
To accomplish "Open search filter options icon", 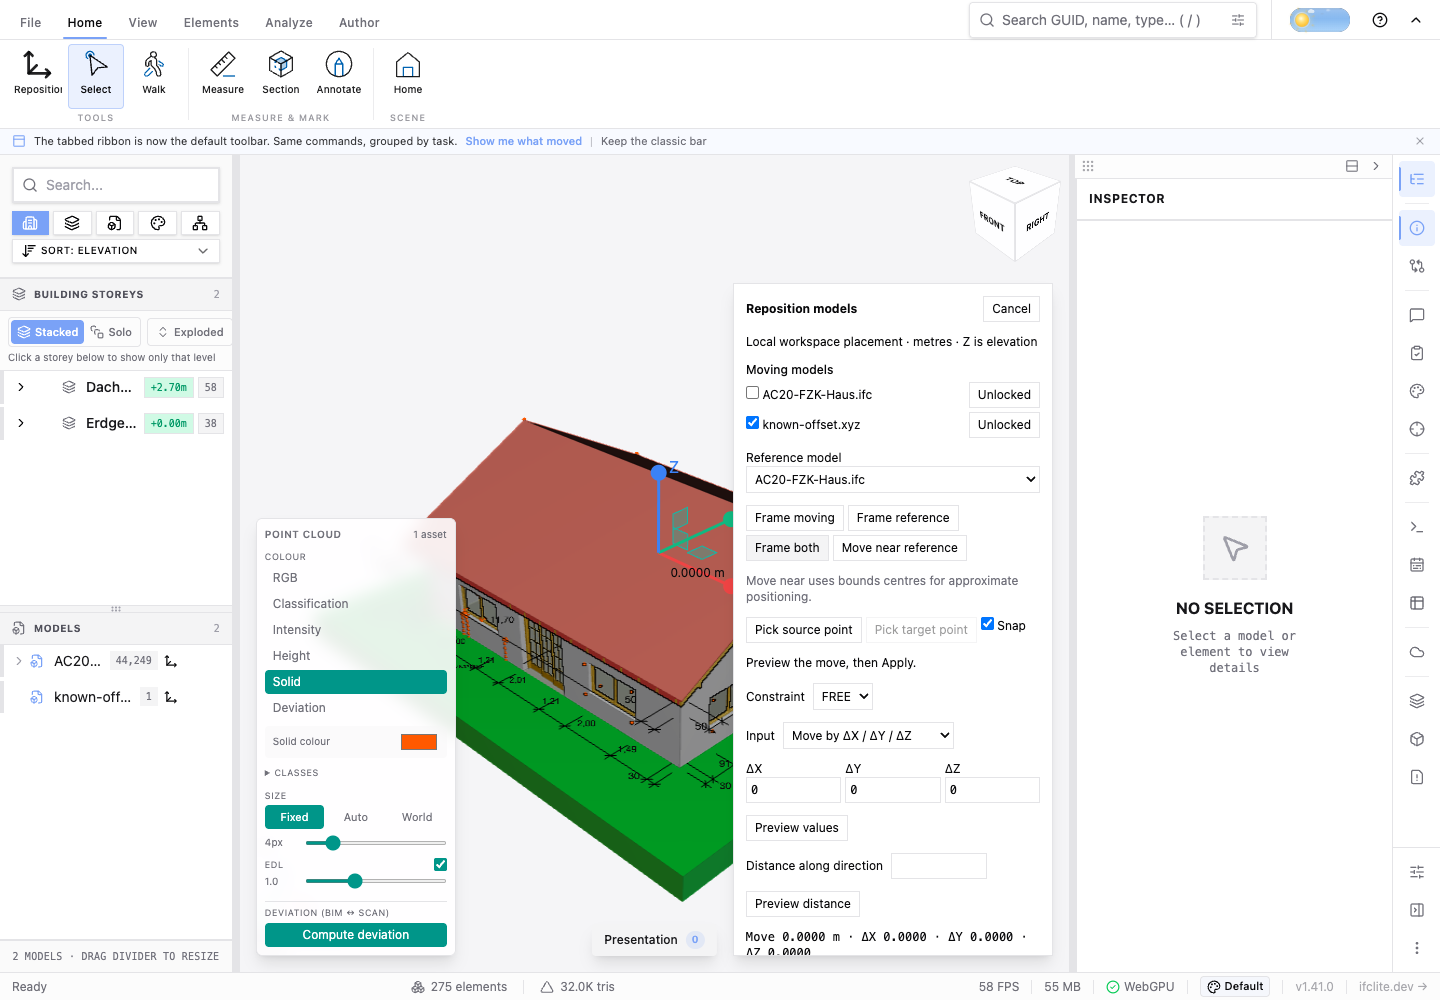I will tap(1238, 20).
